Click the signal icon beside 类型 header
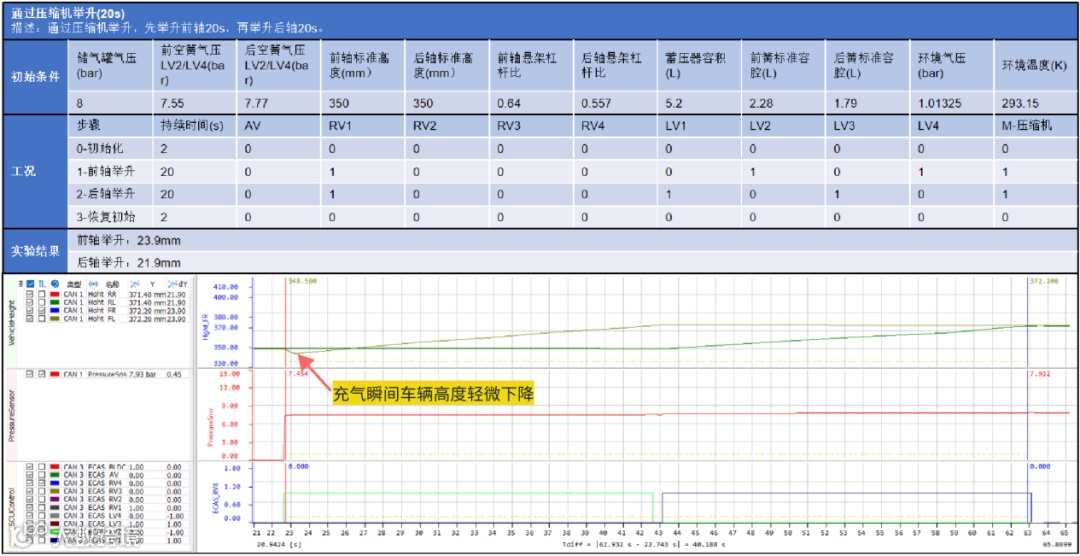 pos(93,284)
